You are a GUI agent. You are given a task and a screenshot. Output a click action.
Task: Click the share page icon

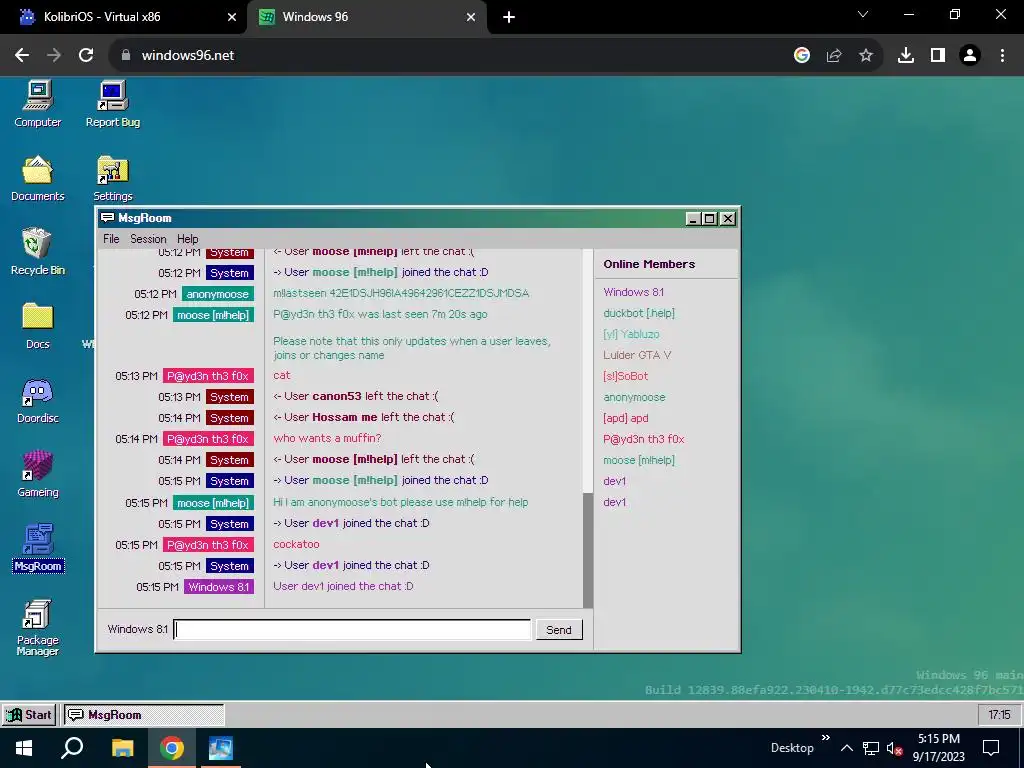click(x=833, y=55)
